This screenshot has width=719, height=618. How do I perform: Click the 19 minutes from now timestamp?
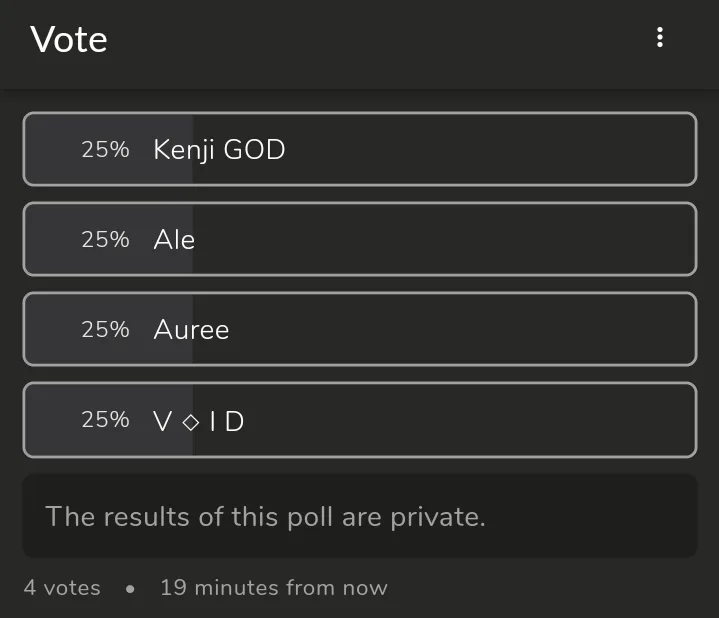click(x=273, y=588)
